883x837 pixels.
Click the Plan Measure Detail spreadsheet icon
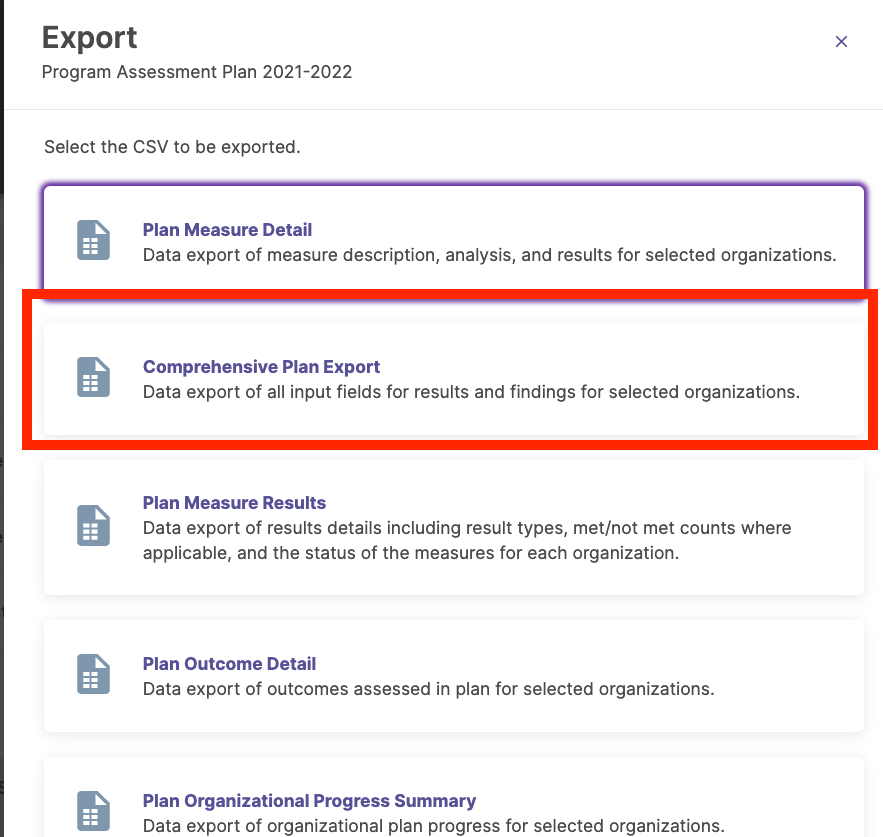[x=93, y=240]
